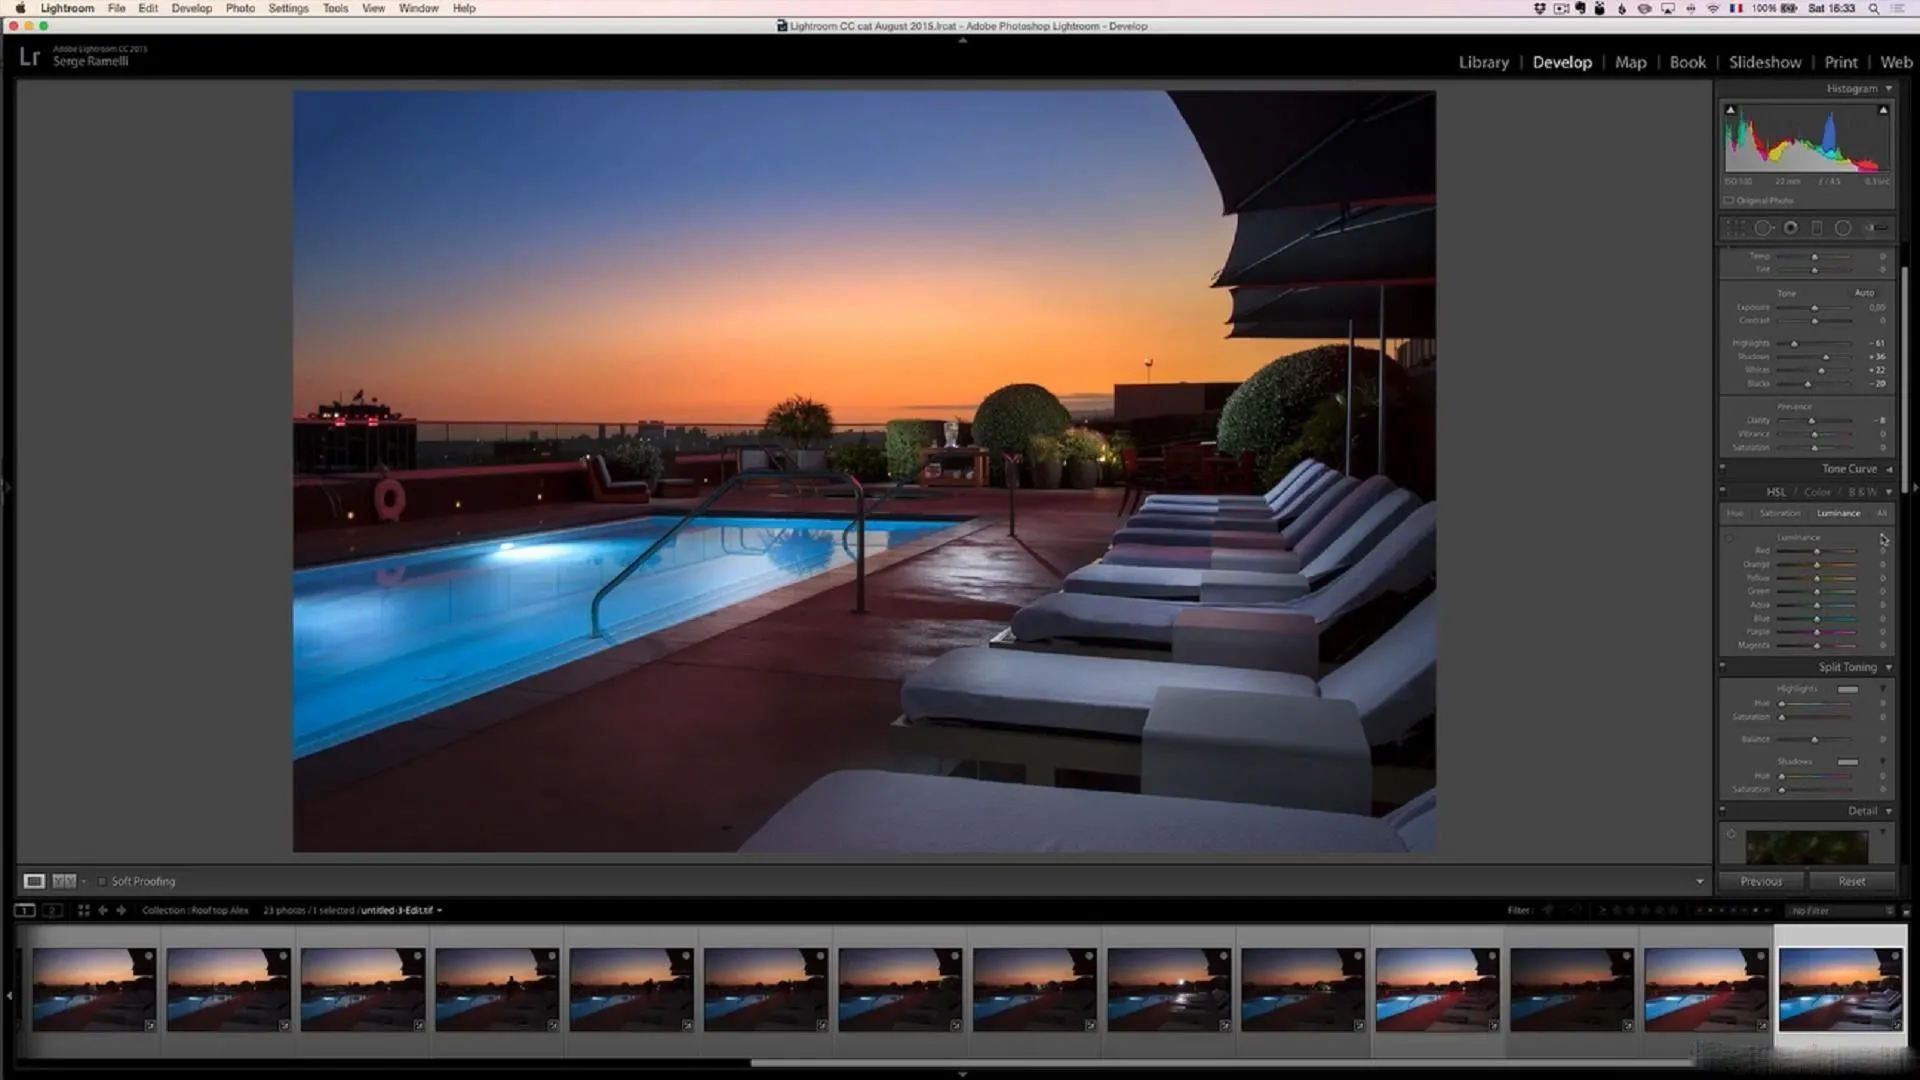Click the Settings menu item

coord(287,8)
